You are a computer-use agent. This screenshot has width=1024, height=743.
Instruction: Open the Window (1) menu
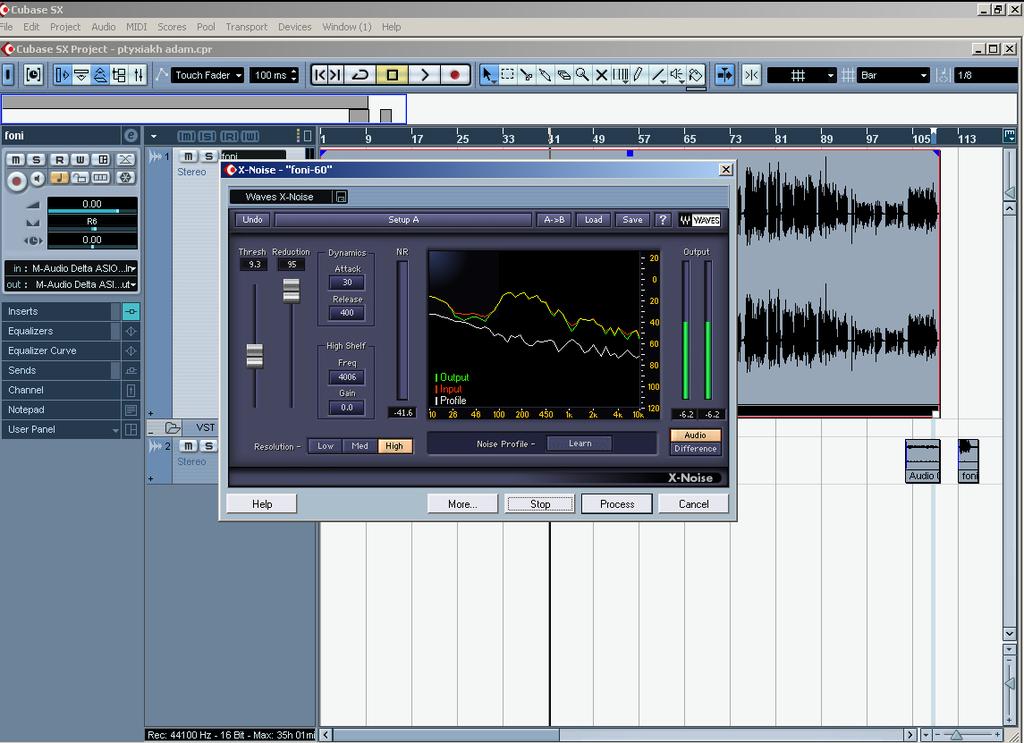coord(347,27)
